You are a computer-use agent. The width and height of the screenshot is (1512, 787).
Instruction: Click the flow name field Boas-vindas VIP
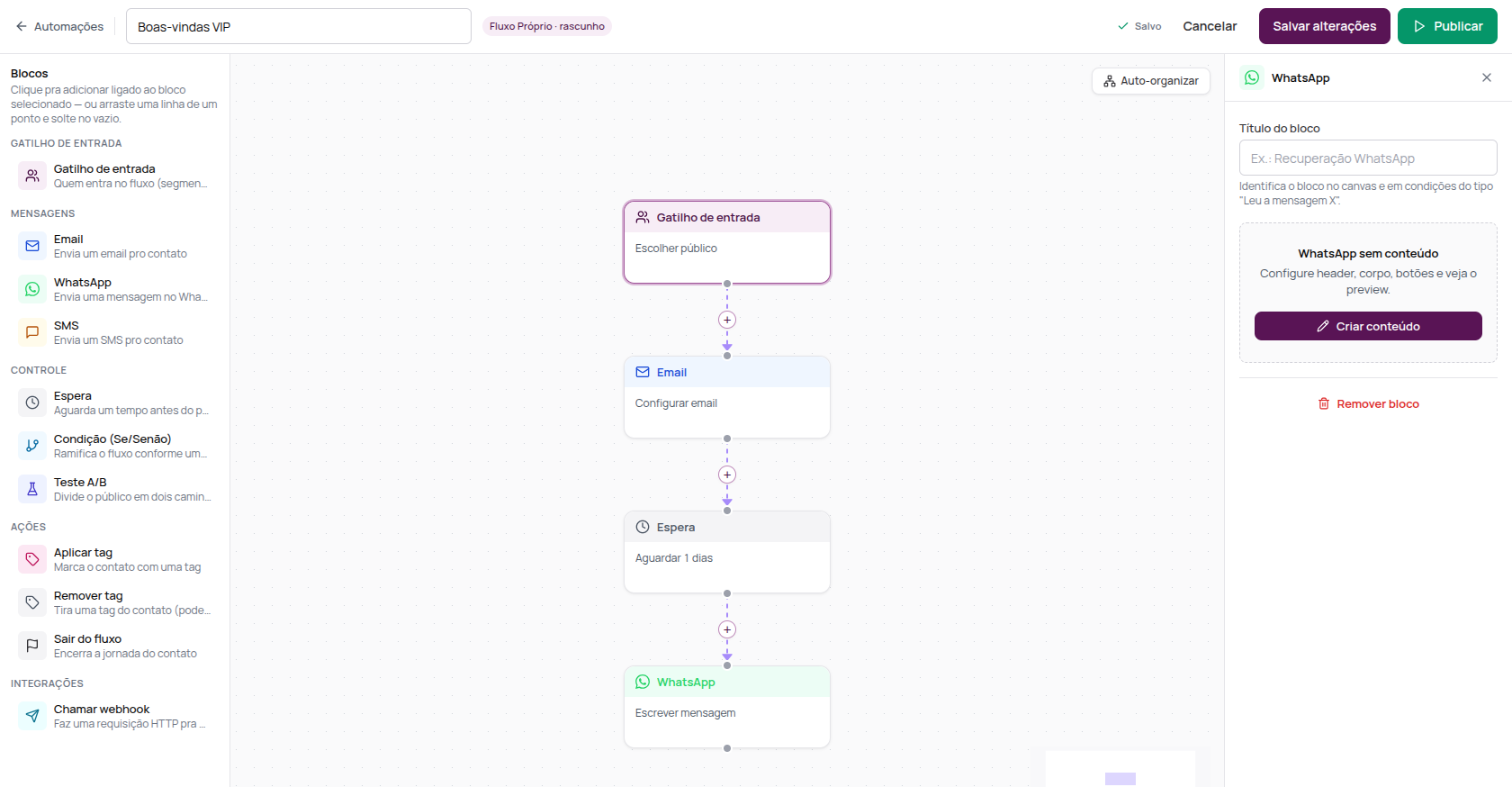pos(298,26)
